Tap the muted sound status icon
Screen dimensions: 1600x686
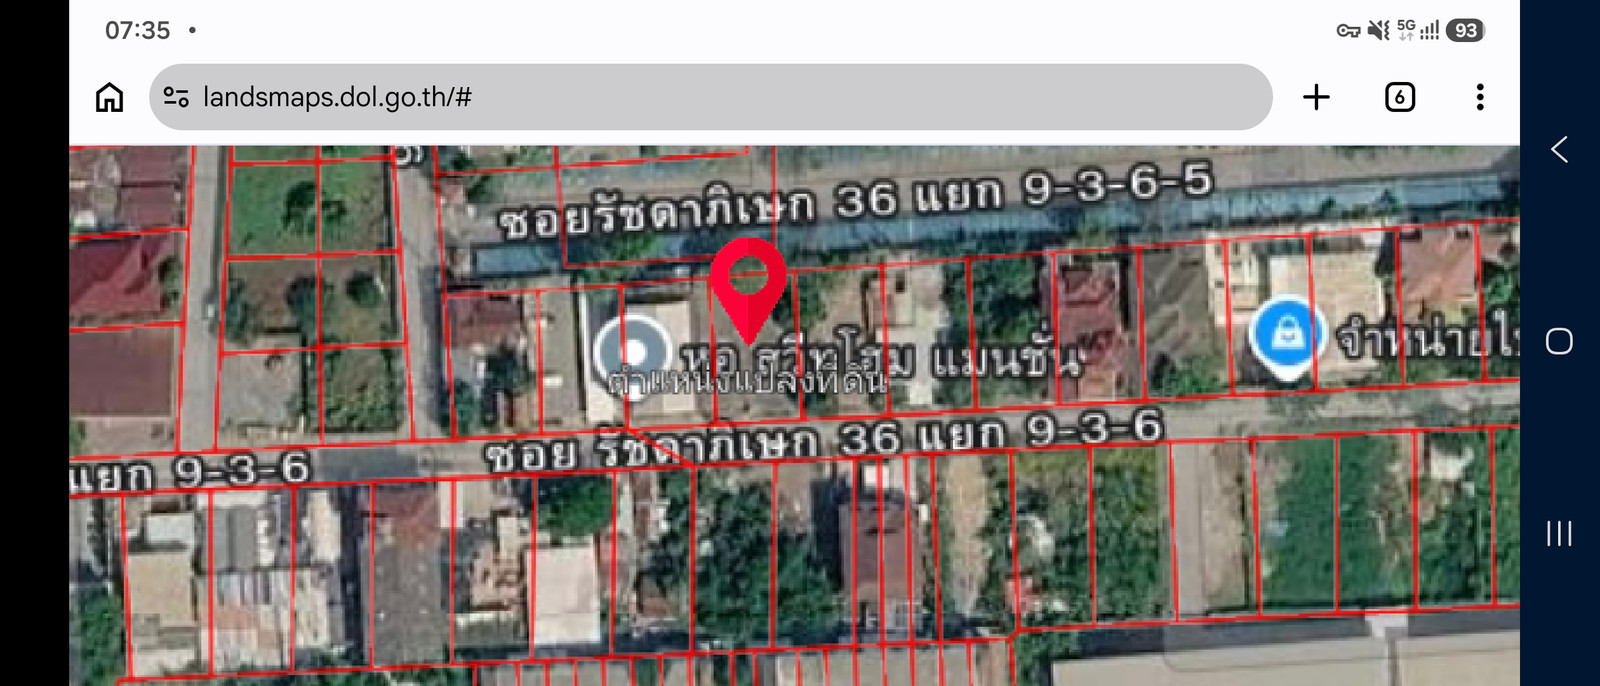tap(1378, 31)
